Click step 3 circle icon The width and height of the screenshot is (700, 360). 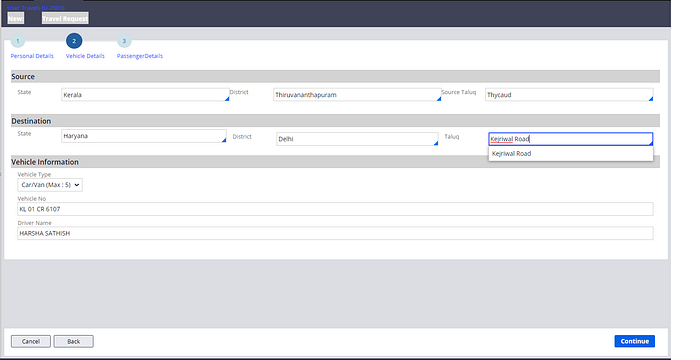coord(124,41)
